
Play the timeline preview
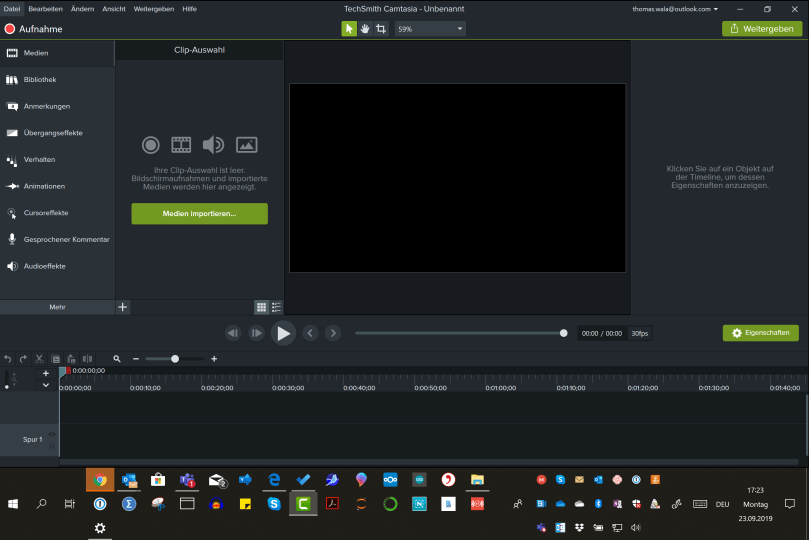(283, 333)
